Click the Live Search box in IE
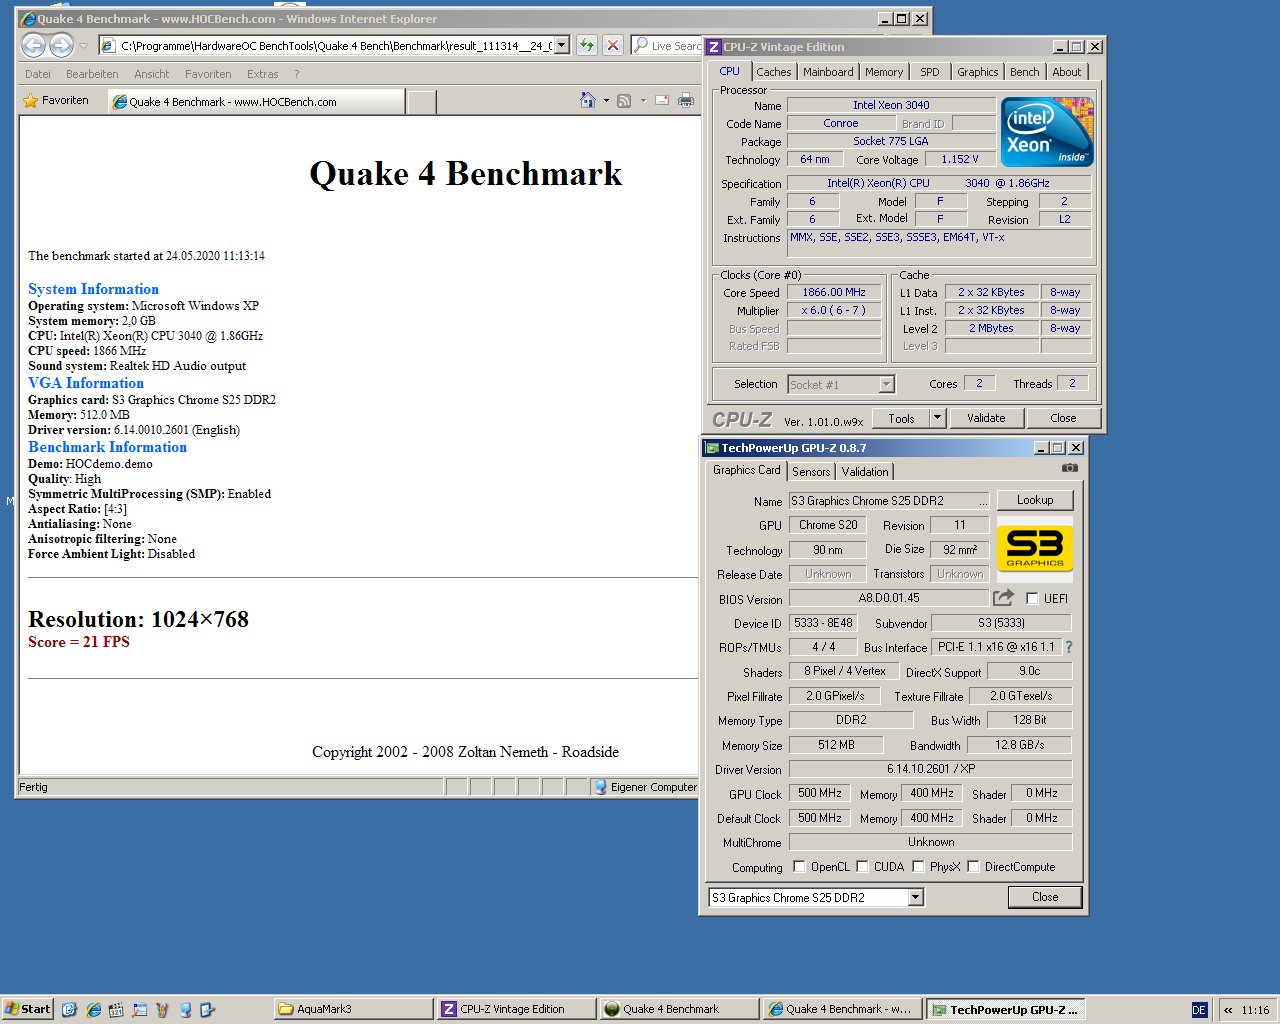The width and height of the screenshot is (1280, 1024). click(668, 45)
